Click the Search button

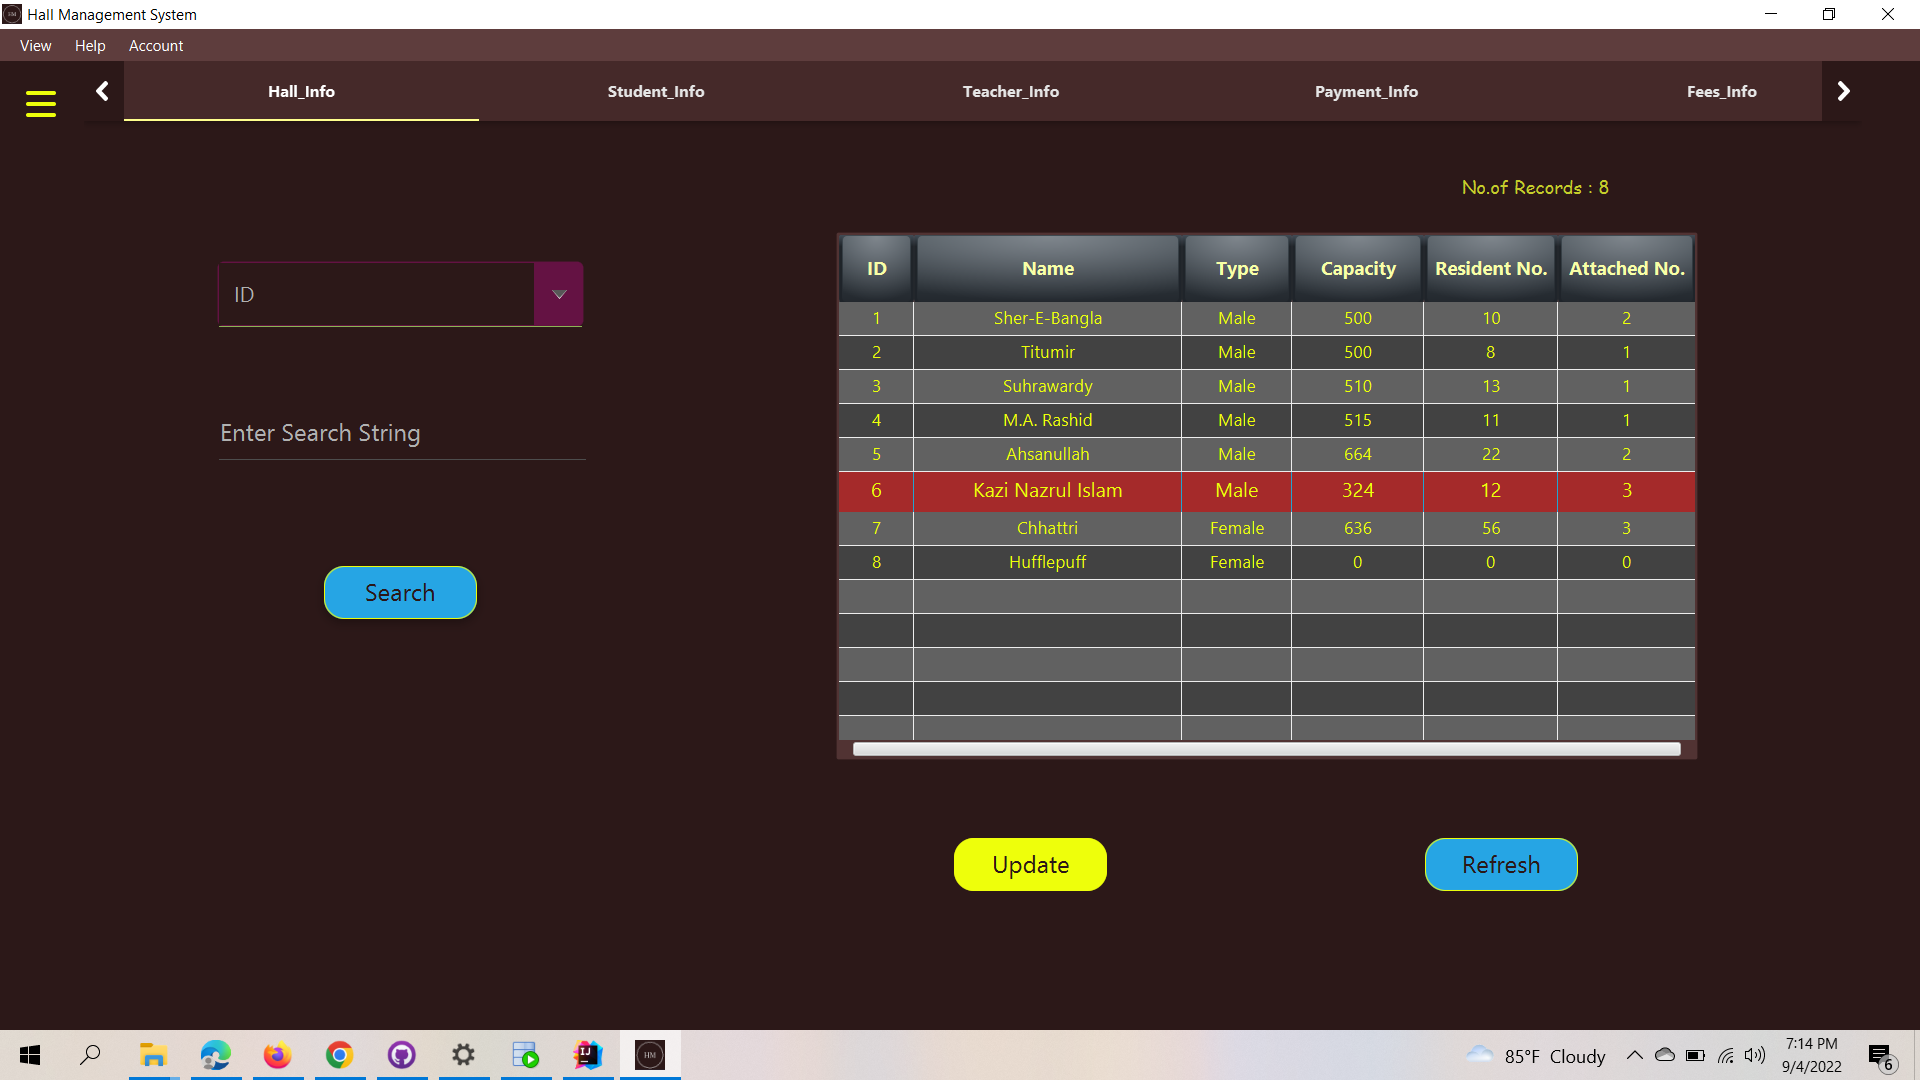(x=399, y=592)
